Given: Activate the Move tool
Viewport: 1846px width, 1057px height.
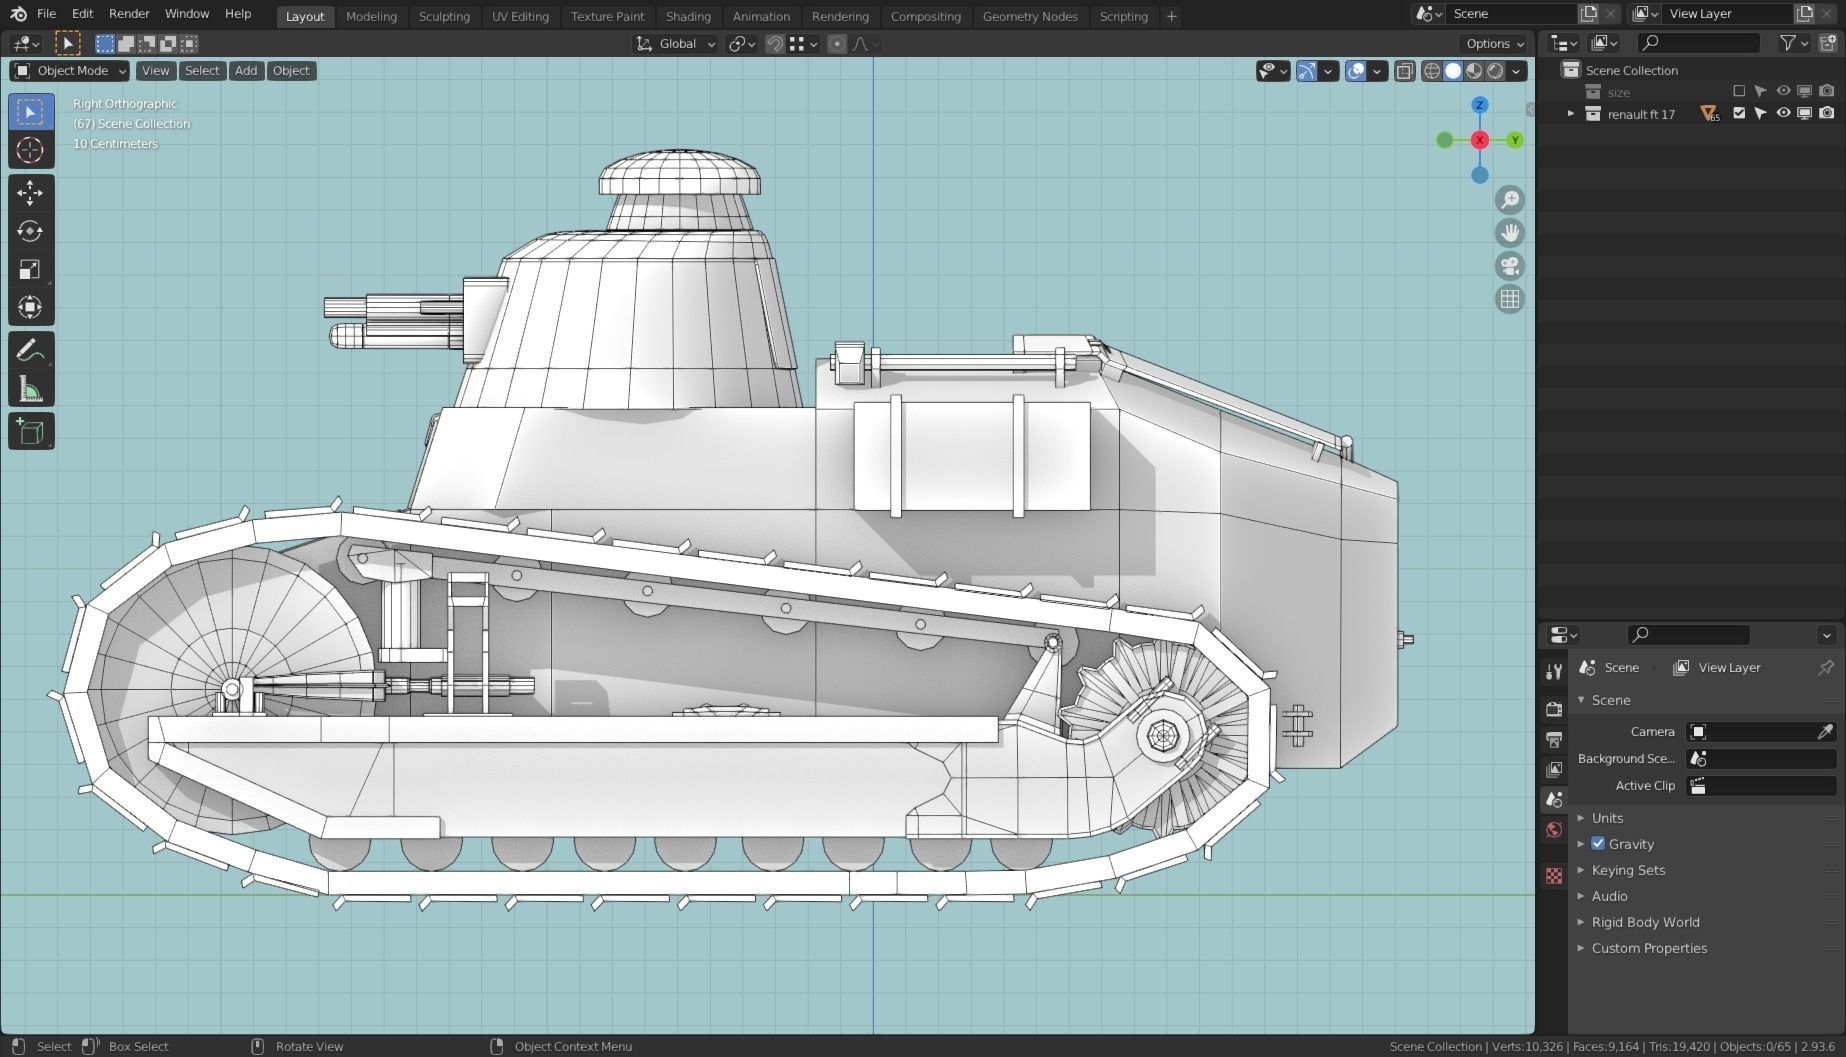Looking at the screenshot, I should 30,192.
